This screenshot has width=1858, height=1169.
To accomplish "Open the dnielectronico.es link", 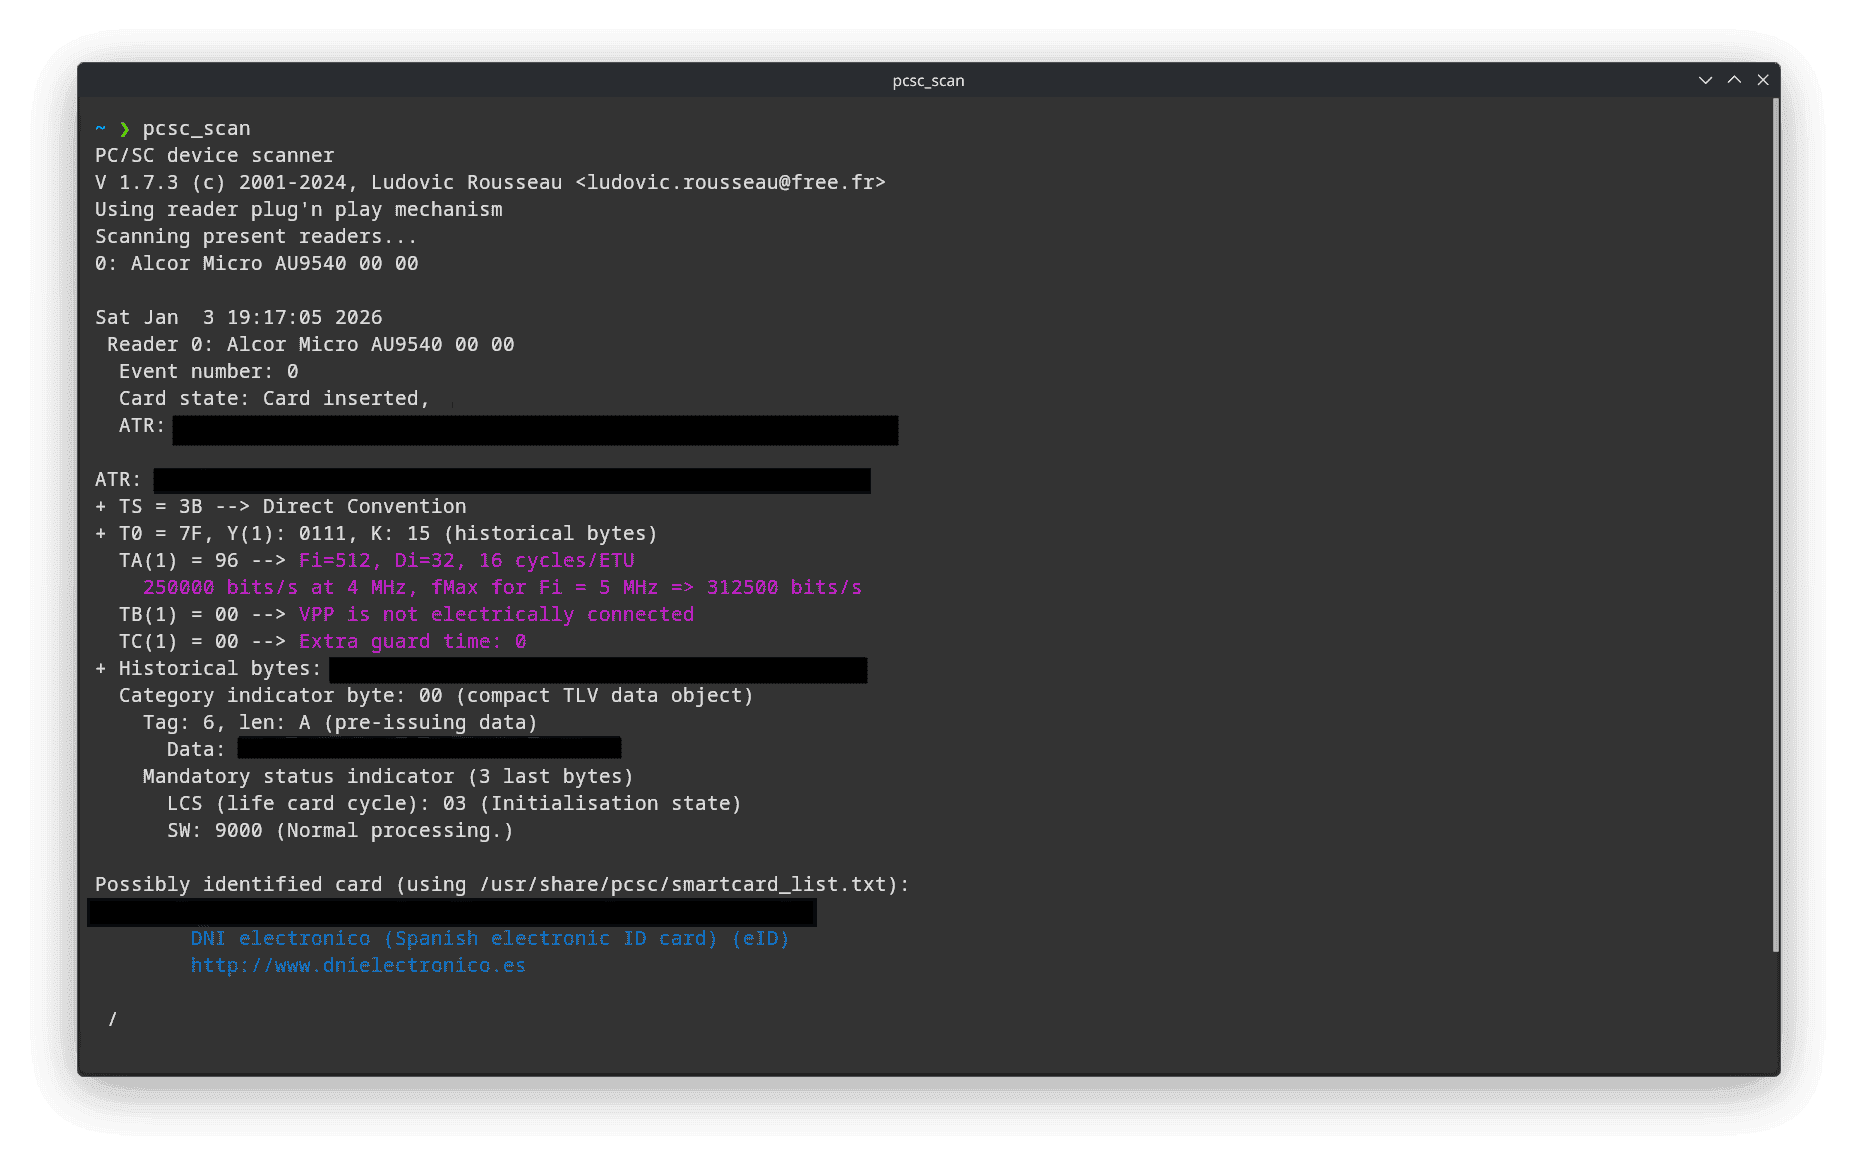I will tap(357, 965).
